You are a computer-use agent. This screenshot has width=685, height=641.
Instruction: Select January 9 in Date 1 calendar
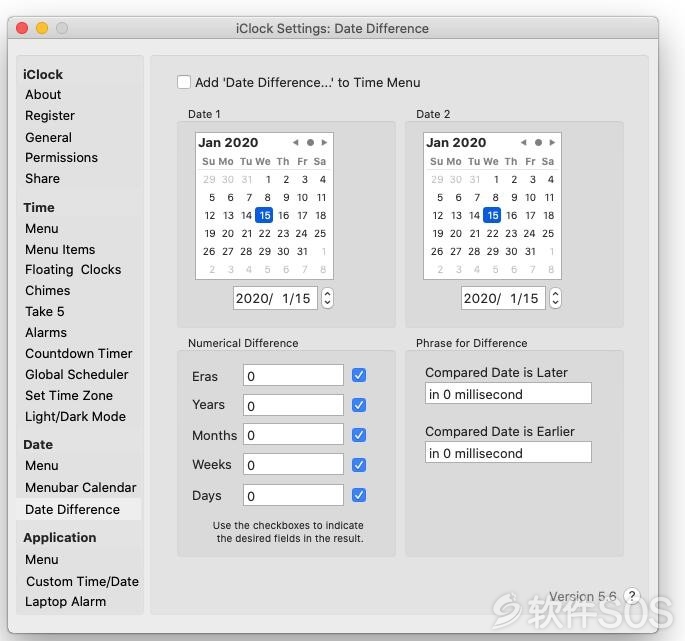286,197
